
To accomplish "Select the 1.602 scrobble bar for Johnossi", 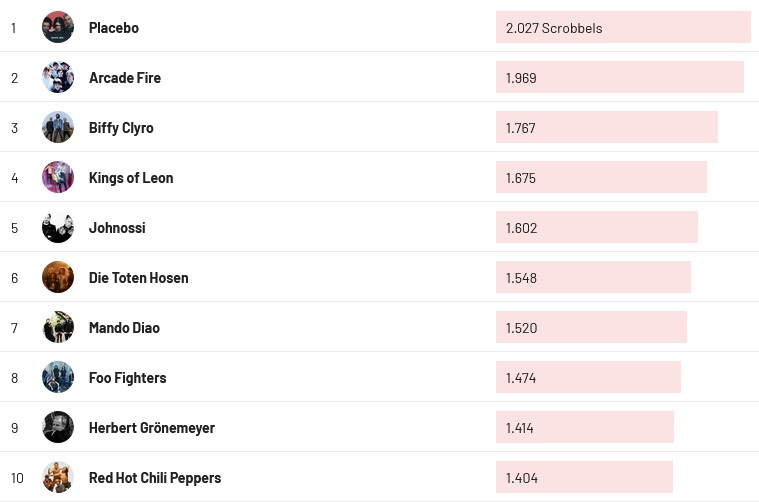I will pyautogui.click(x=596, y=228).
